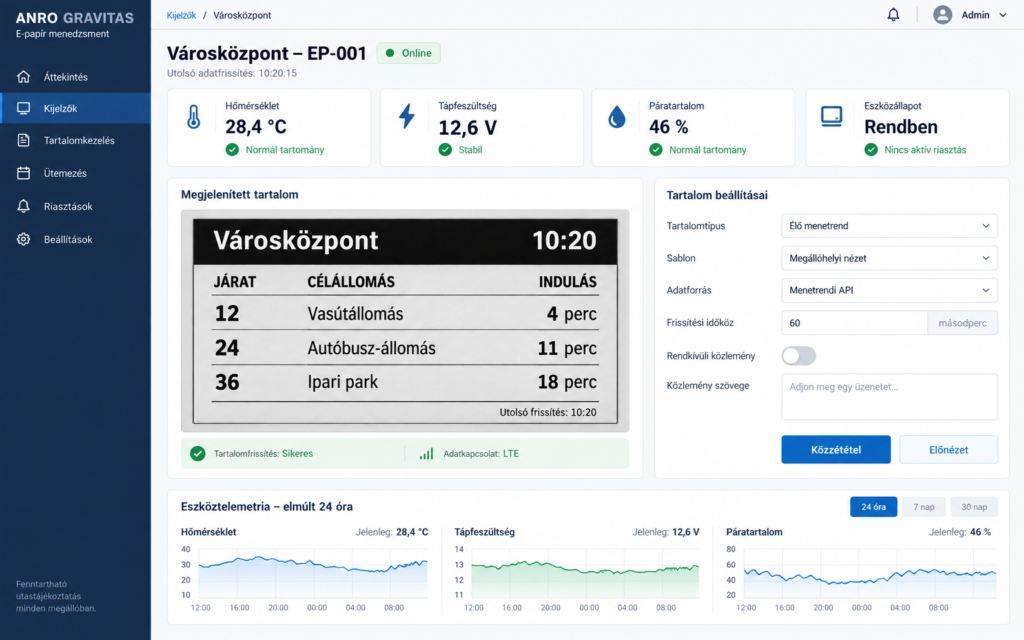The width and height of the screenshot is (1024, 640).
Task: Open Beállítások in the sidebar
Action: tap(75, 239)
